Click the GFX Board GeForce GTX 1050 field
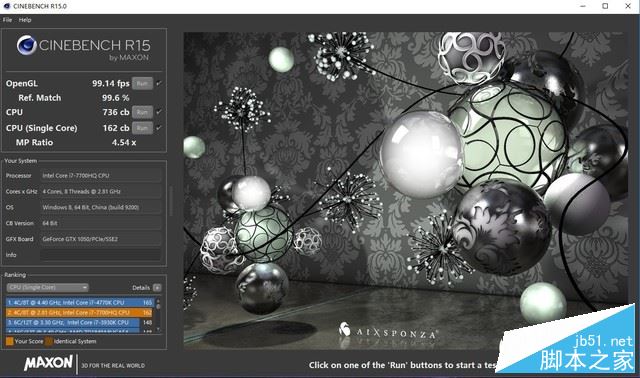 (x=100, y=239)
